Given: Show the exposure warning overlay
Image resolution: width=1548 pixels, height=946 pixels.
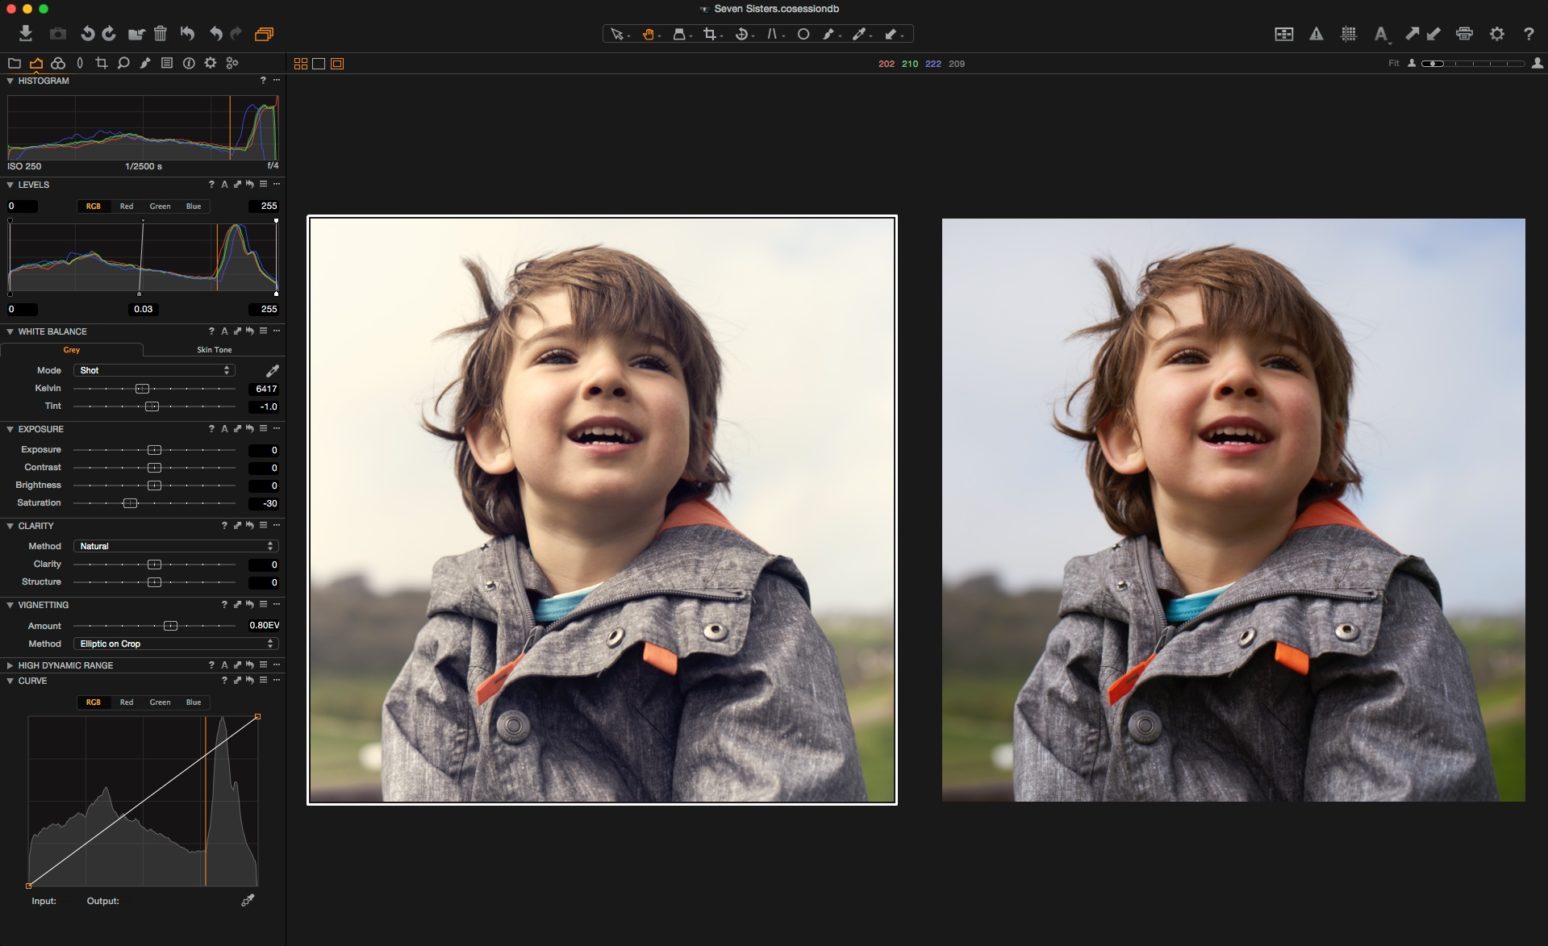Looking at the screenshot, I should pyautogui.click(x=1314, y=33).
